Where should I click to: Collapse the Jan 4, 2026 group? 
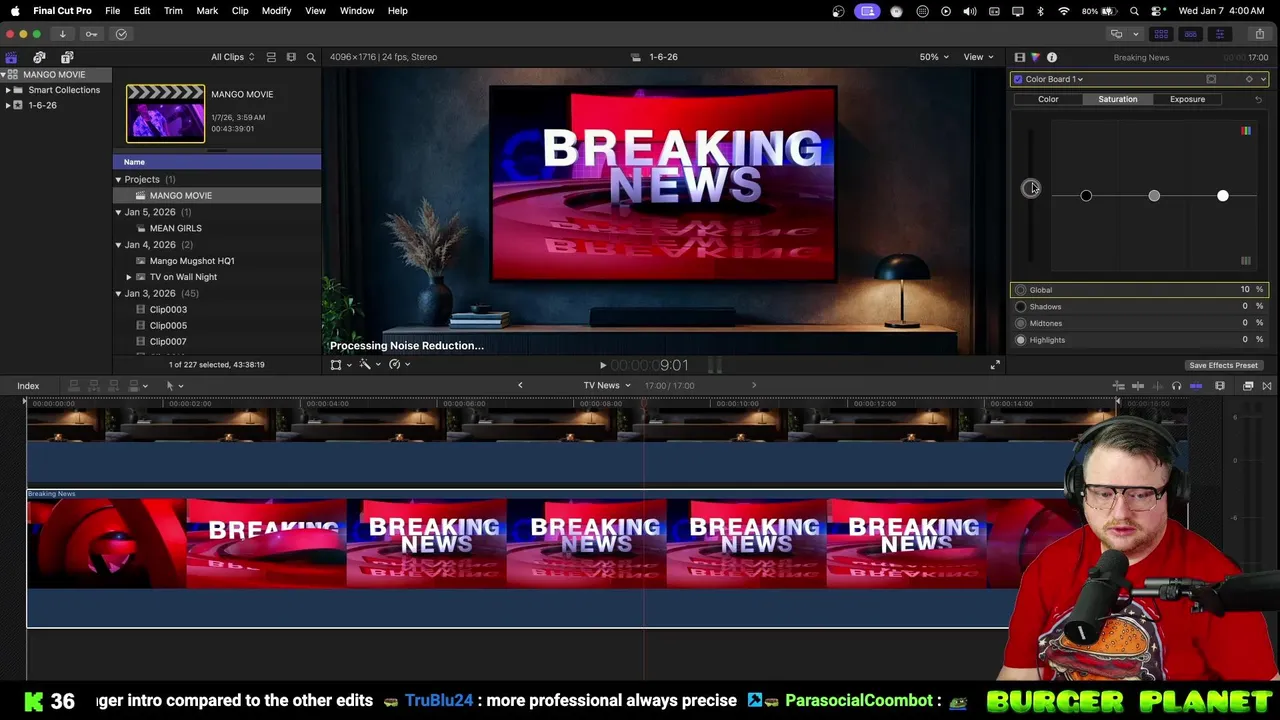[x=118, y=245]
